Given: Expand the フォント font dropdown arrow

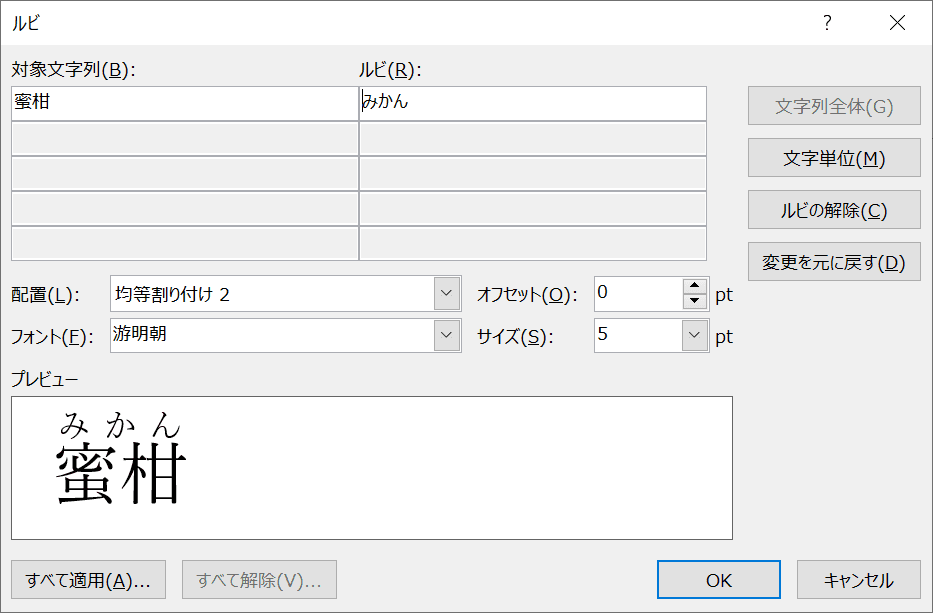Looking at the screenshot, I should tap(447, 335).
